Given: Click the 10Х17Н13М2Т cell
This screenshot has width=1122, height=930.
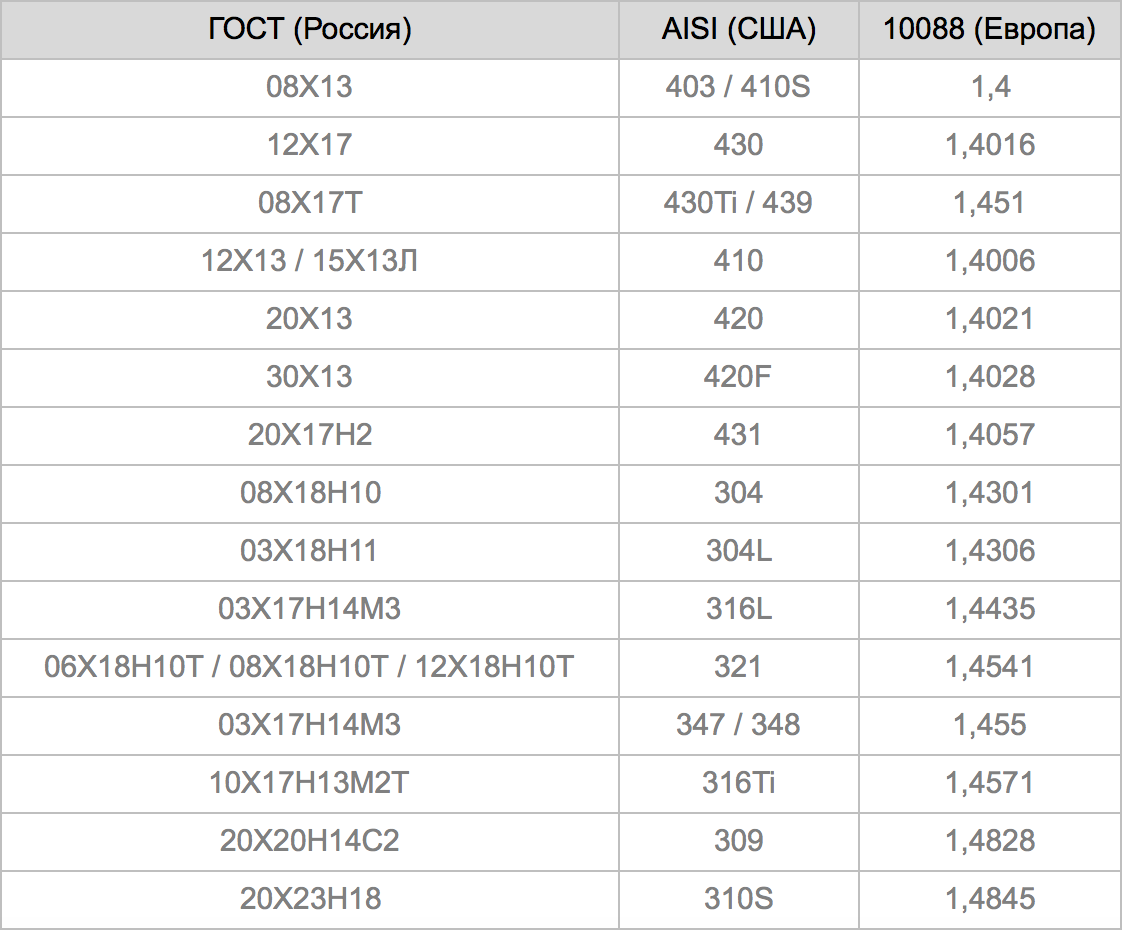Looking at the screenshot, I should click(310, 783).
